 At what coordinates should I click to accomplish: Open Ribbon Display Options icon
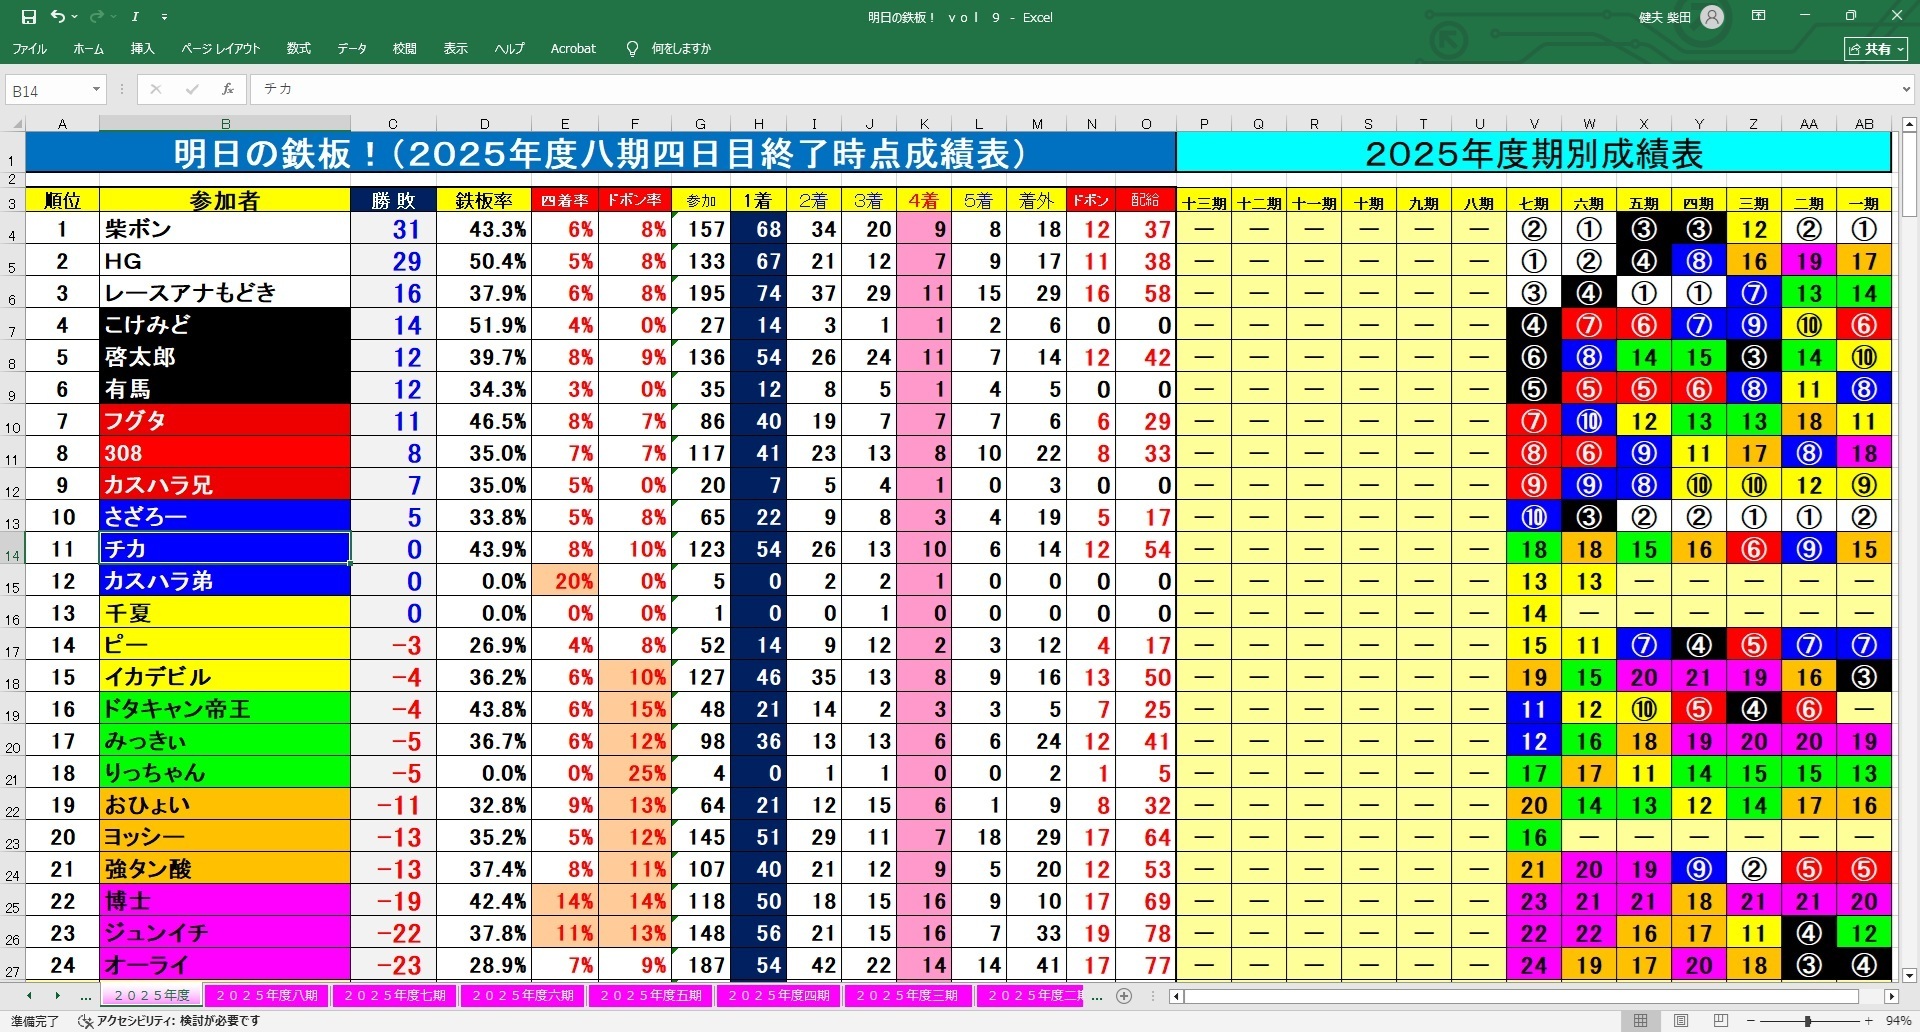[1758, 16]
